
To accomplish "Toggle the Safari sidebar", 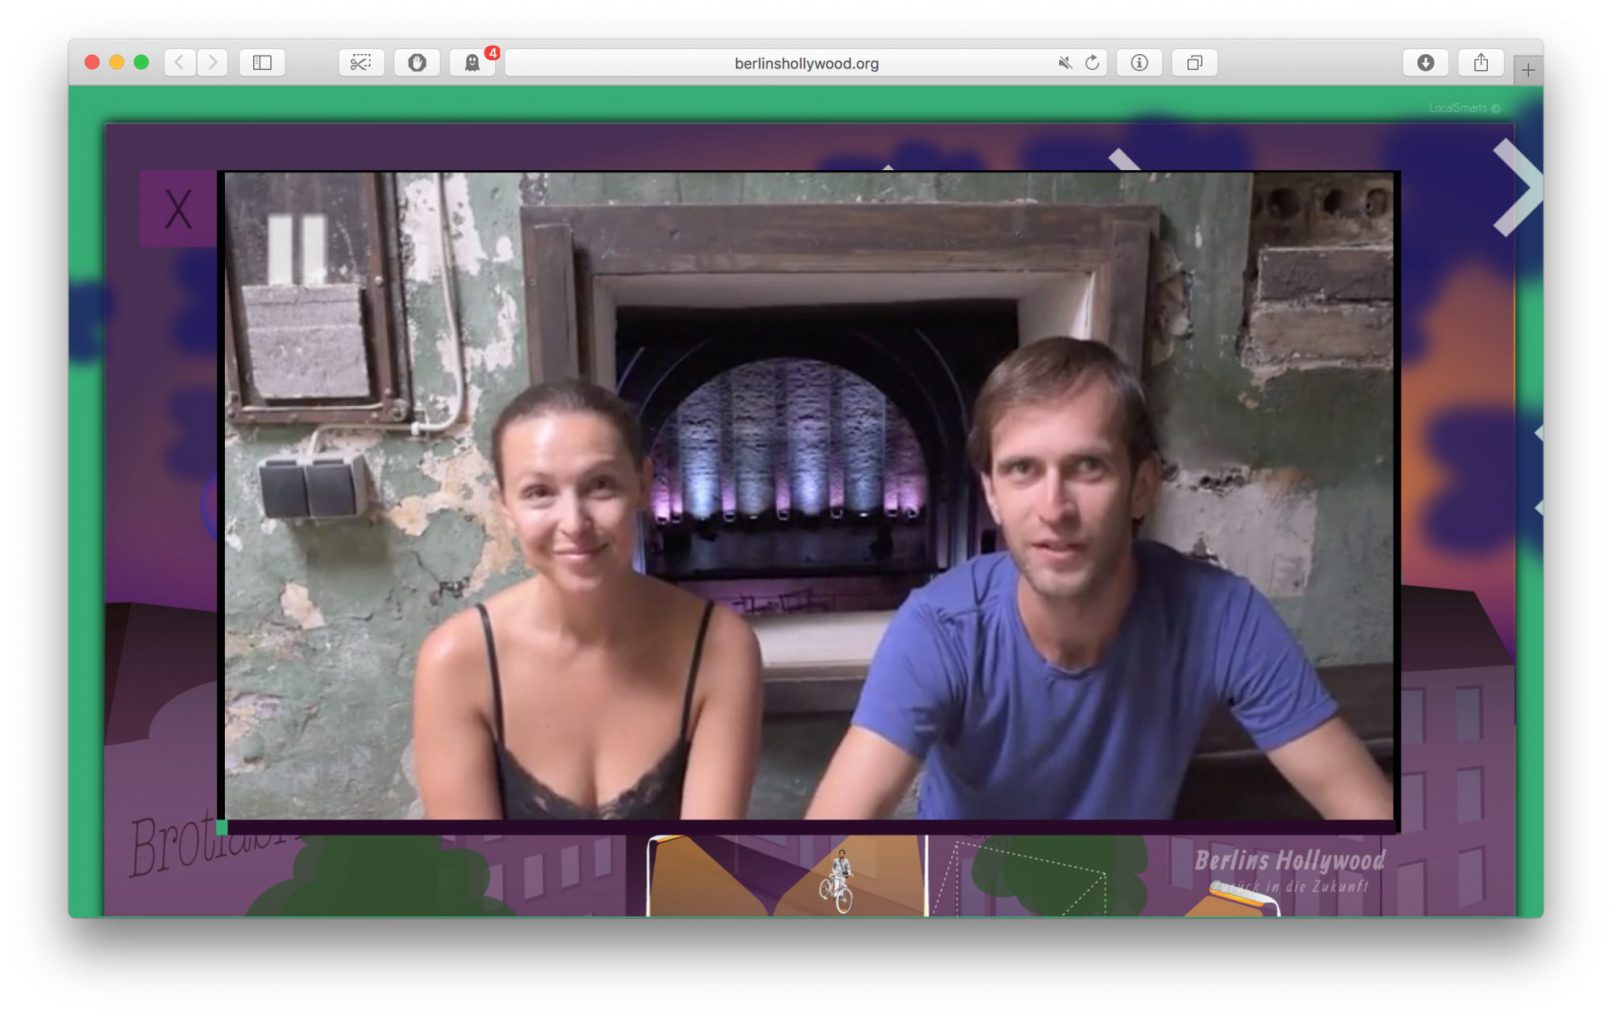I will click(262, 62).
